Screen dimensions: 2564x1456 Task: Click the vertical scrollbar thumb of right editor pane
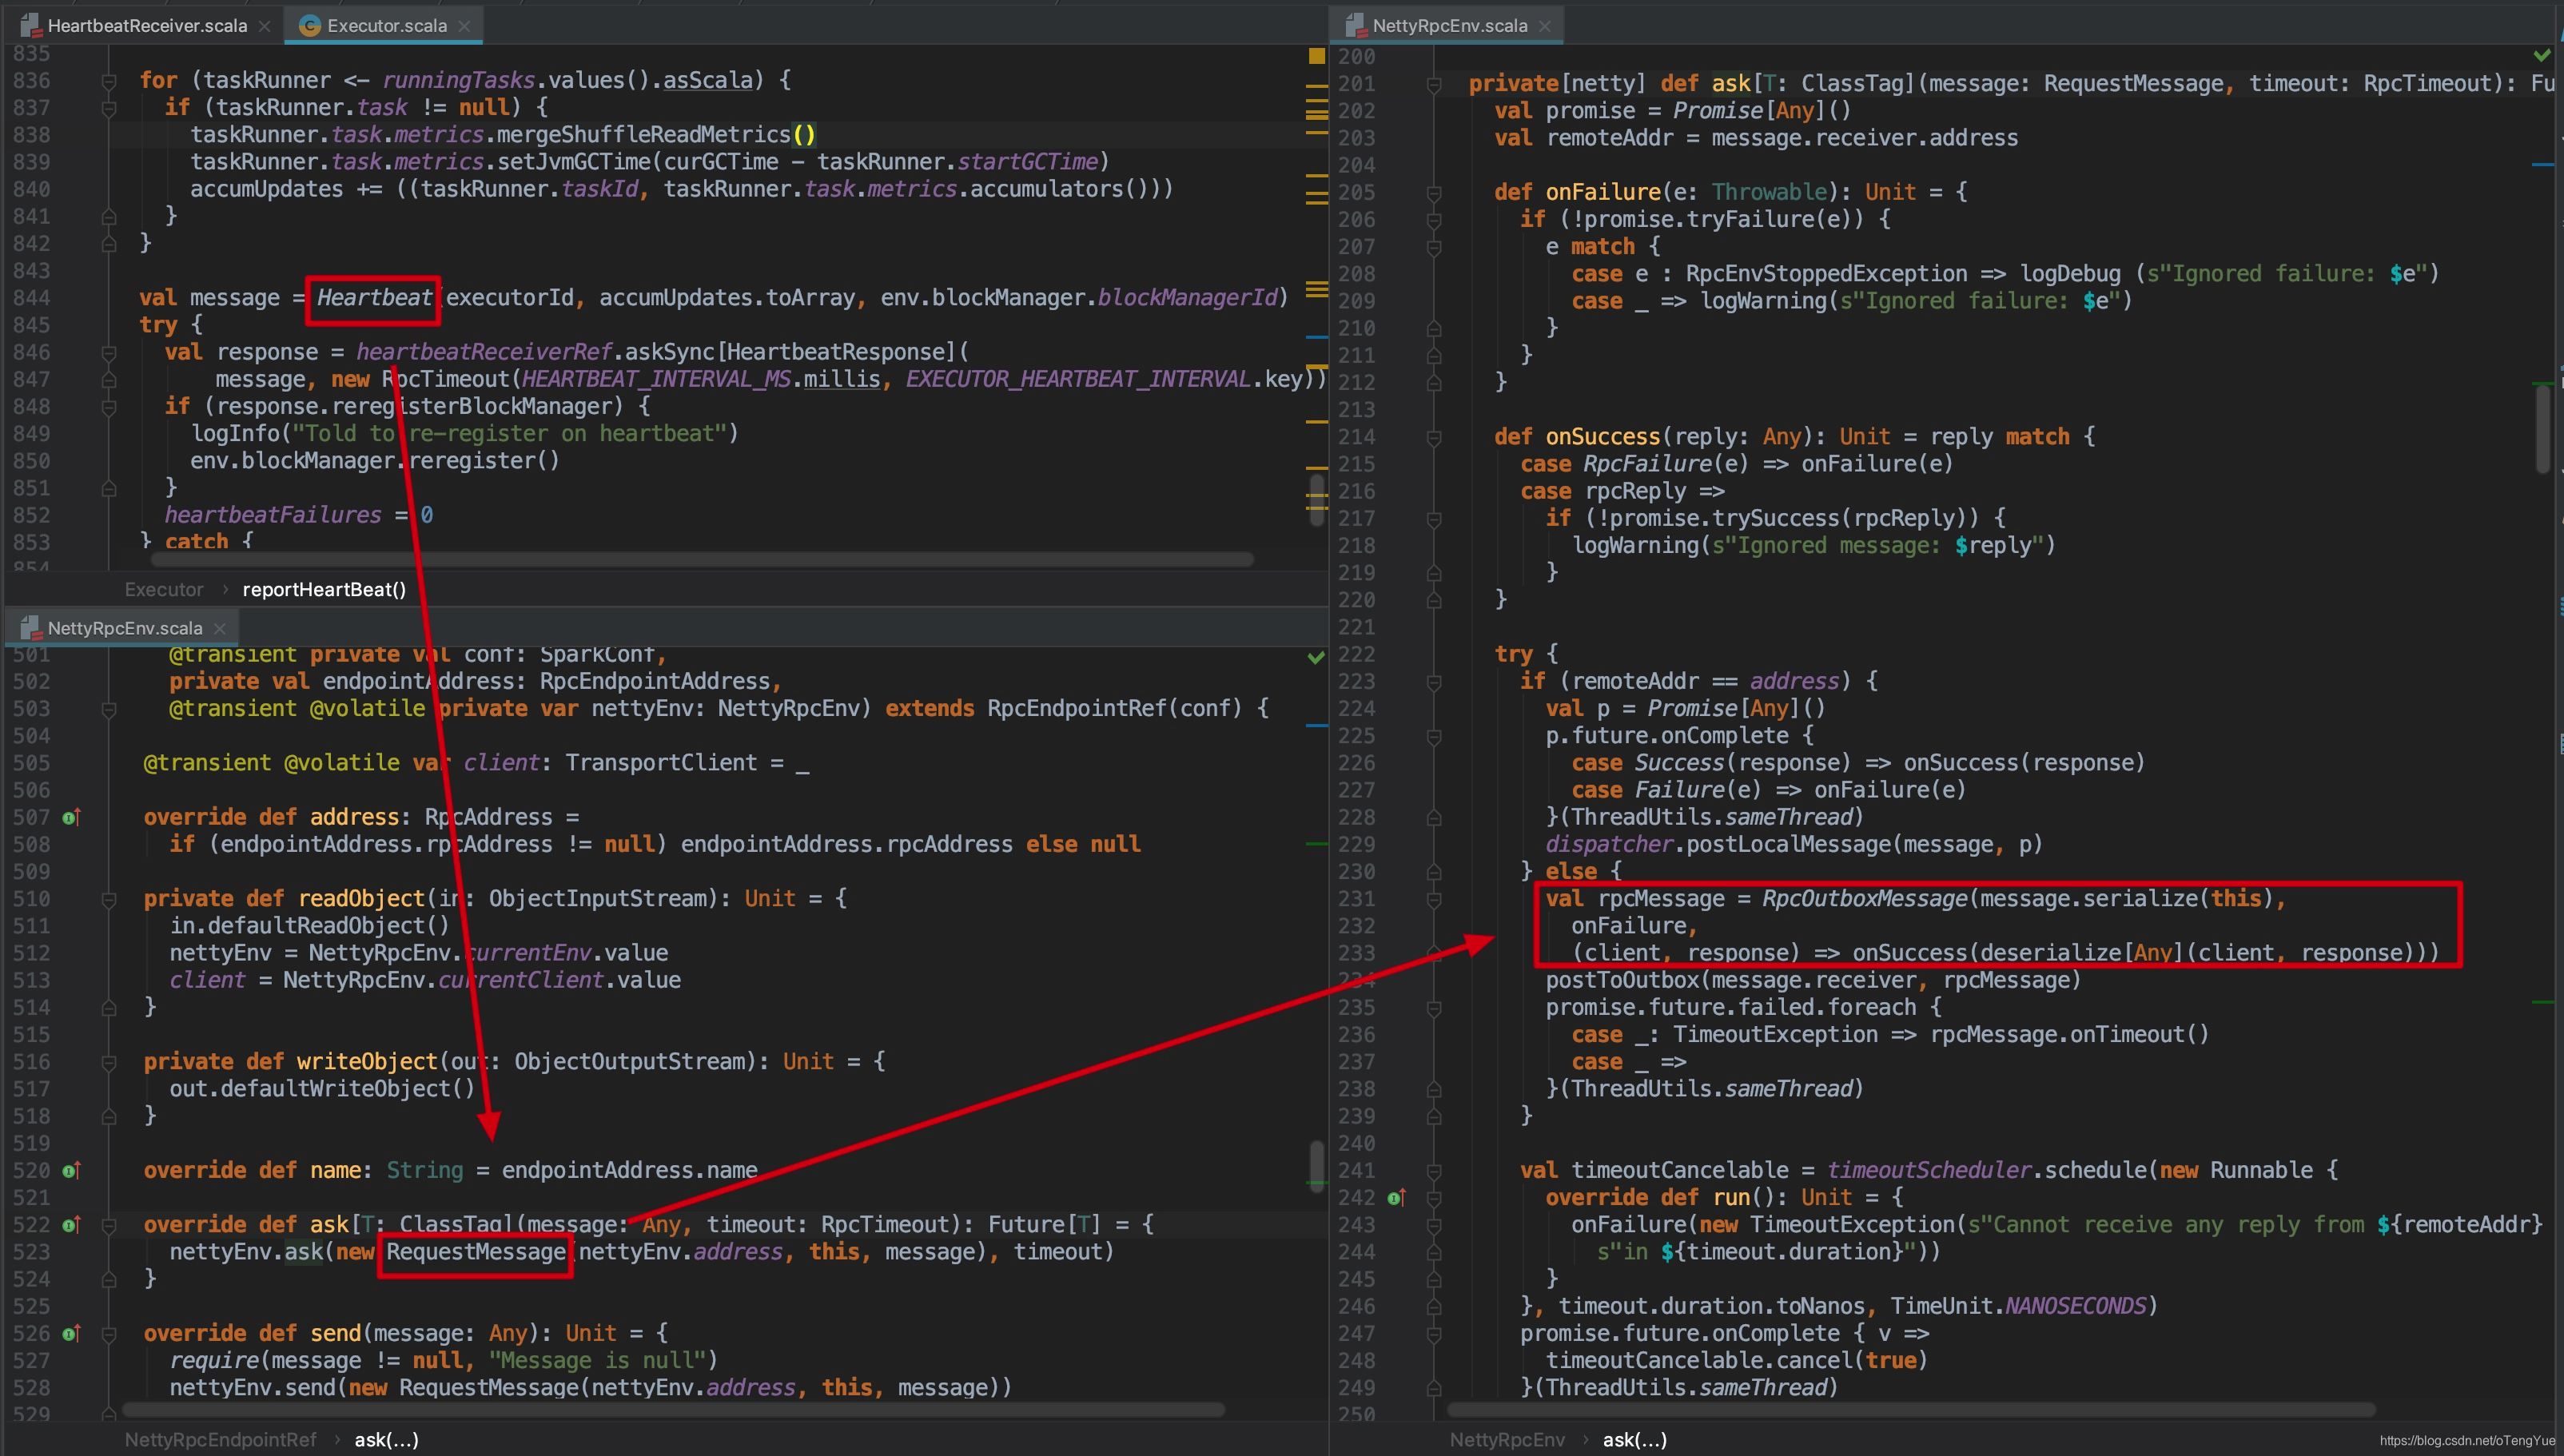click(2542, 429)
